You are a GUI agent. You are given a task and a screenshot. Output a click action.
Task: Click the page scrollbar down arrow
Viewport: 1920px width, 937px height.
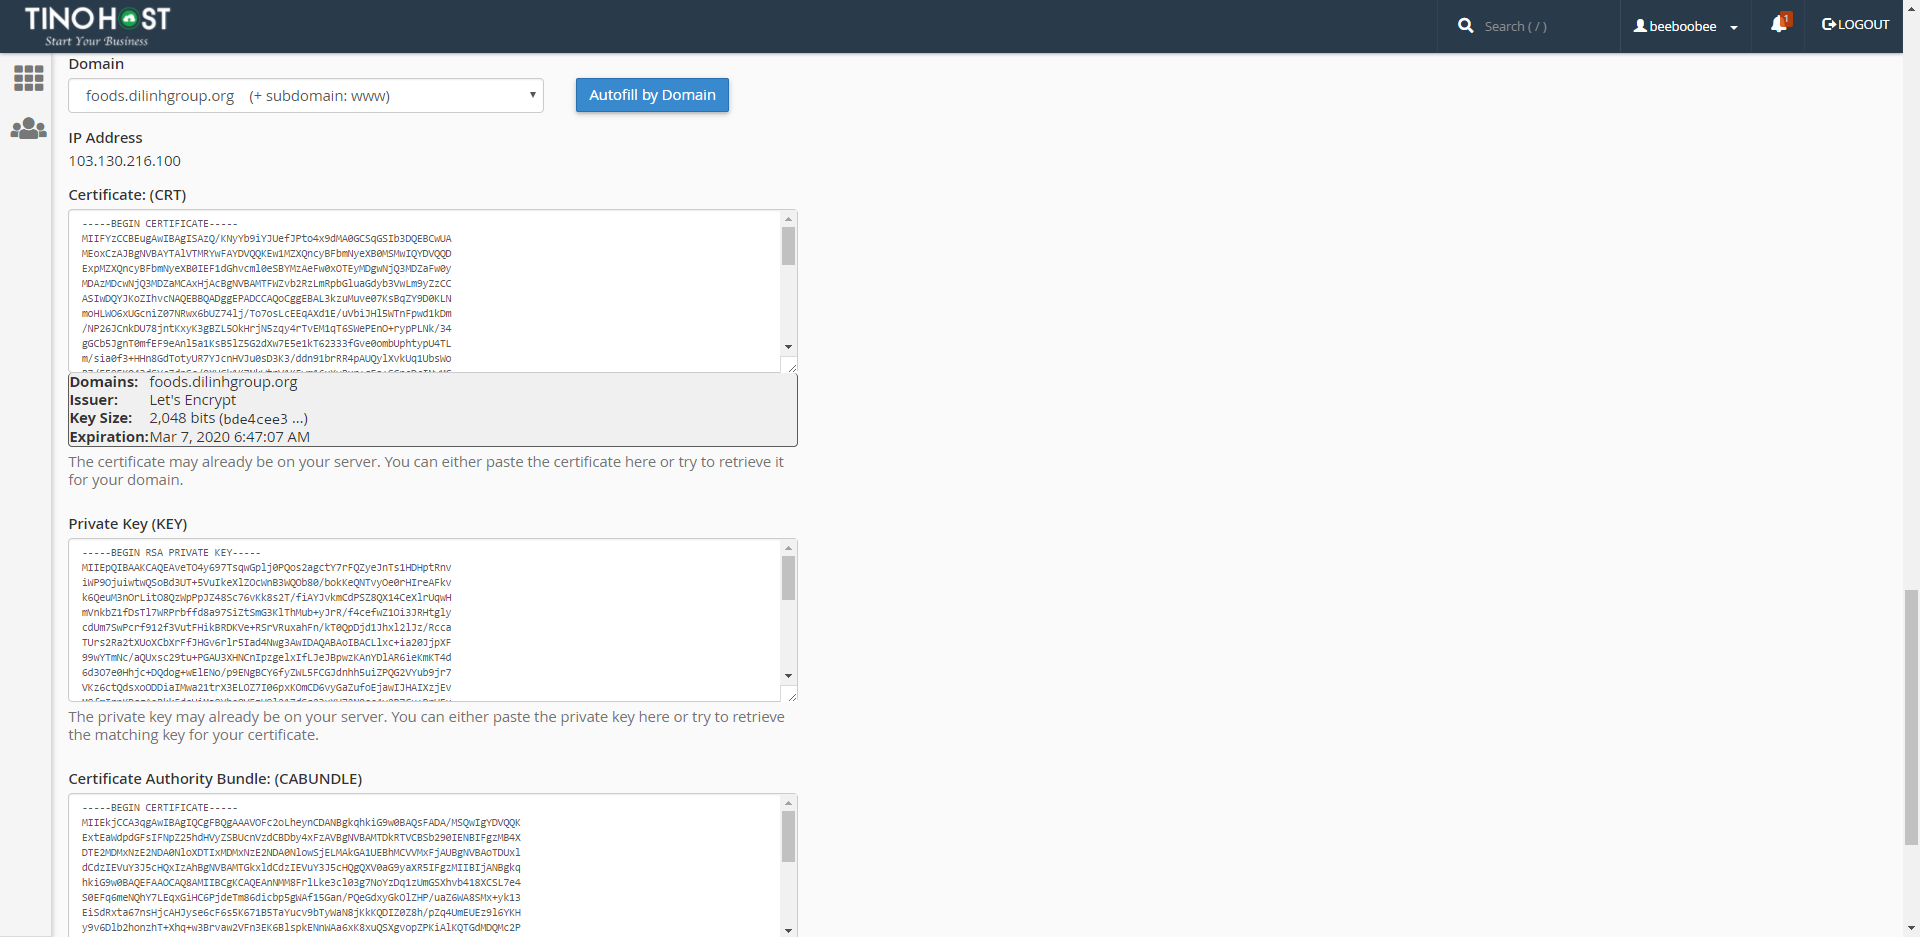pos(1911,929)
